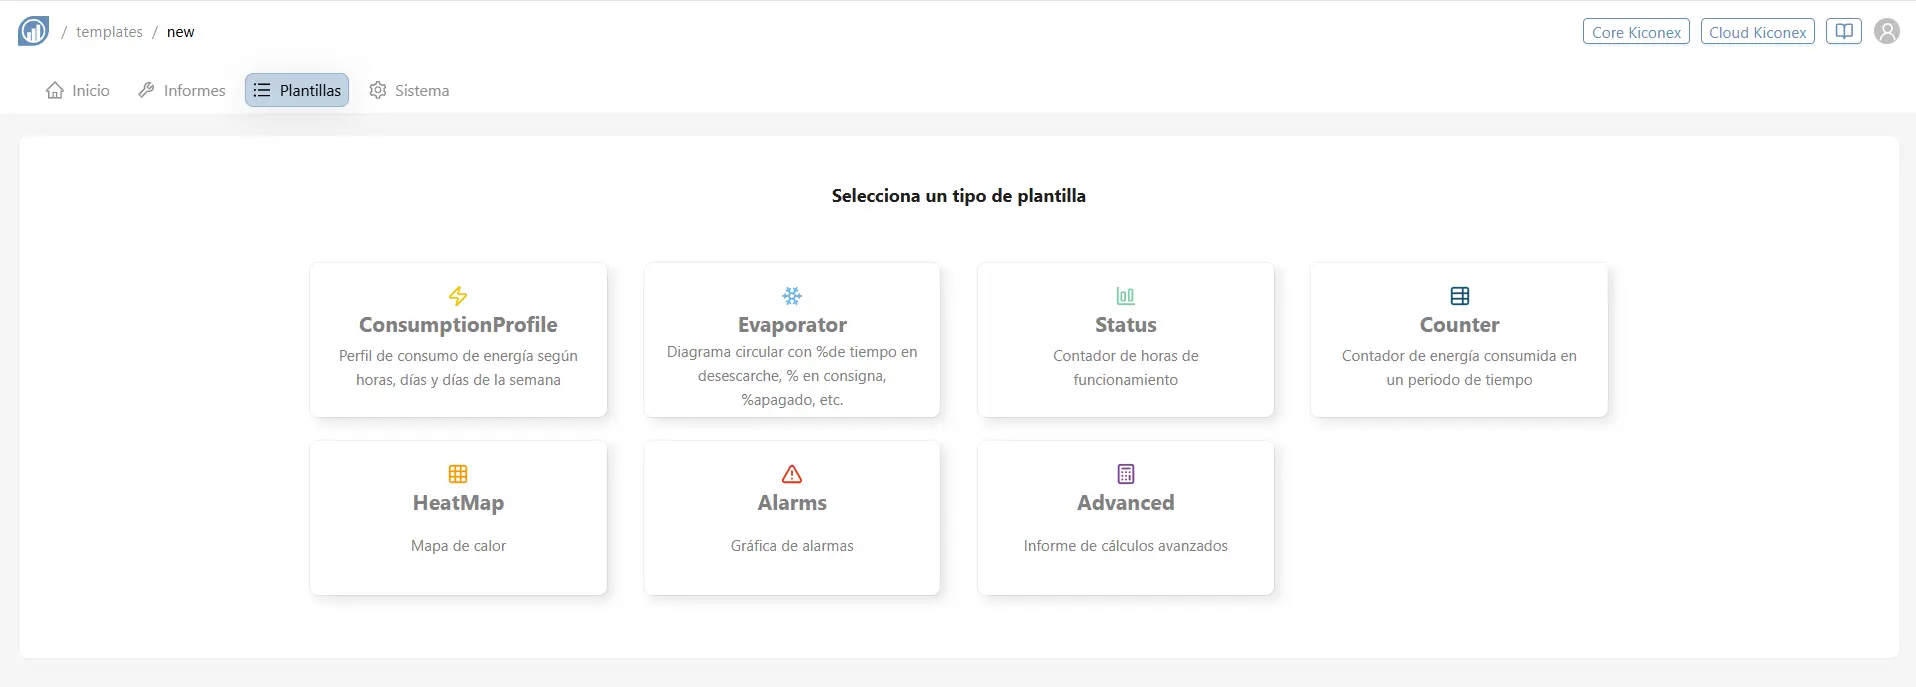Open the Sistema tab
Screen dimensions: 1916x687
tap(409, 90)
